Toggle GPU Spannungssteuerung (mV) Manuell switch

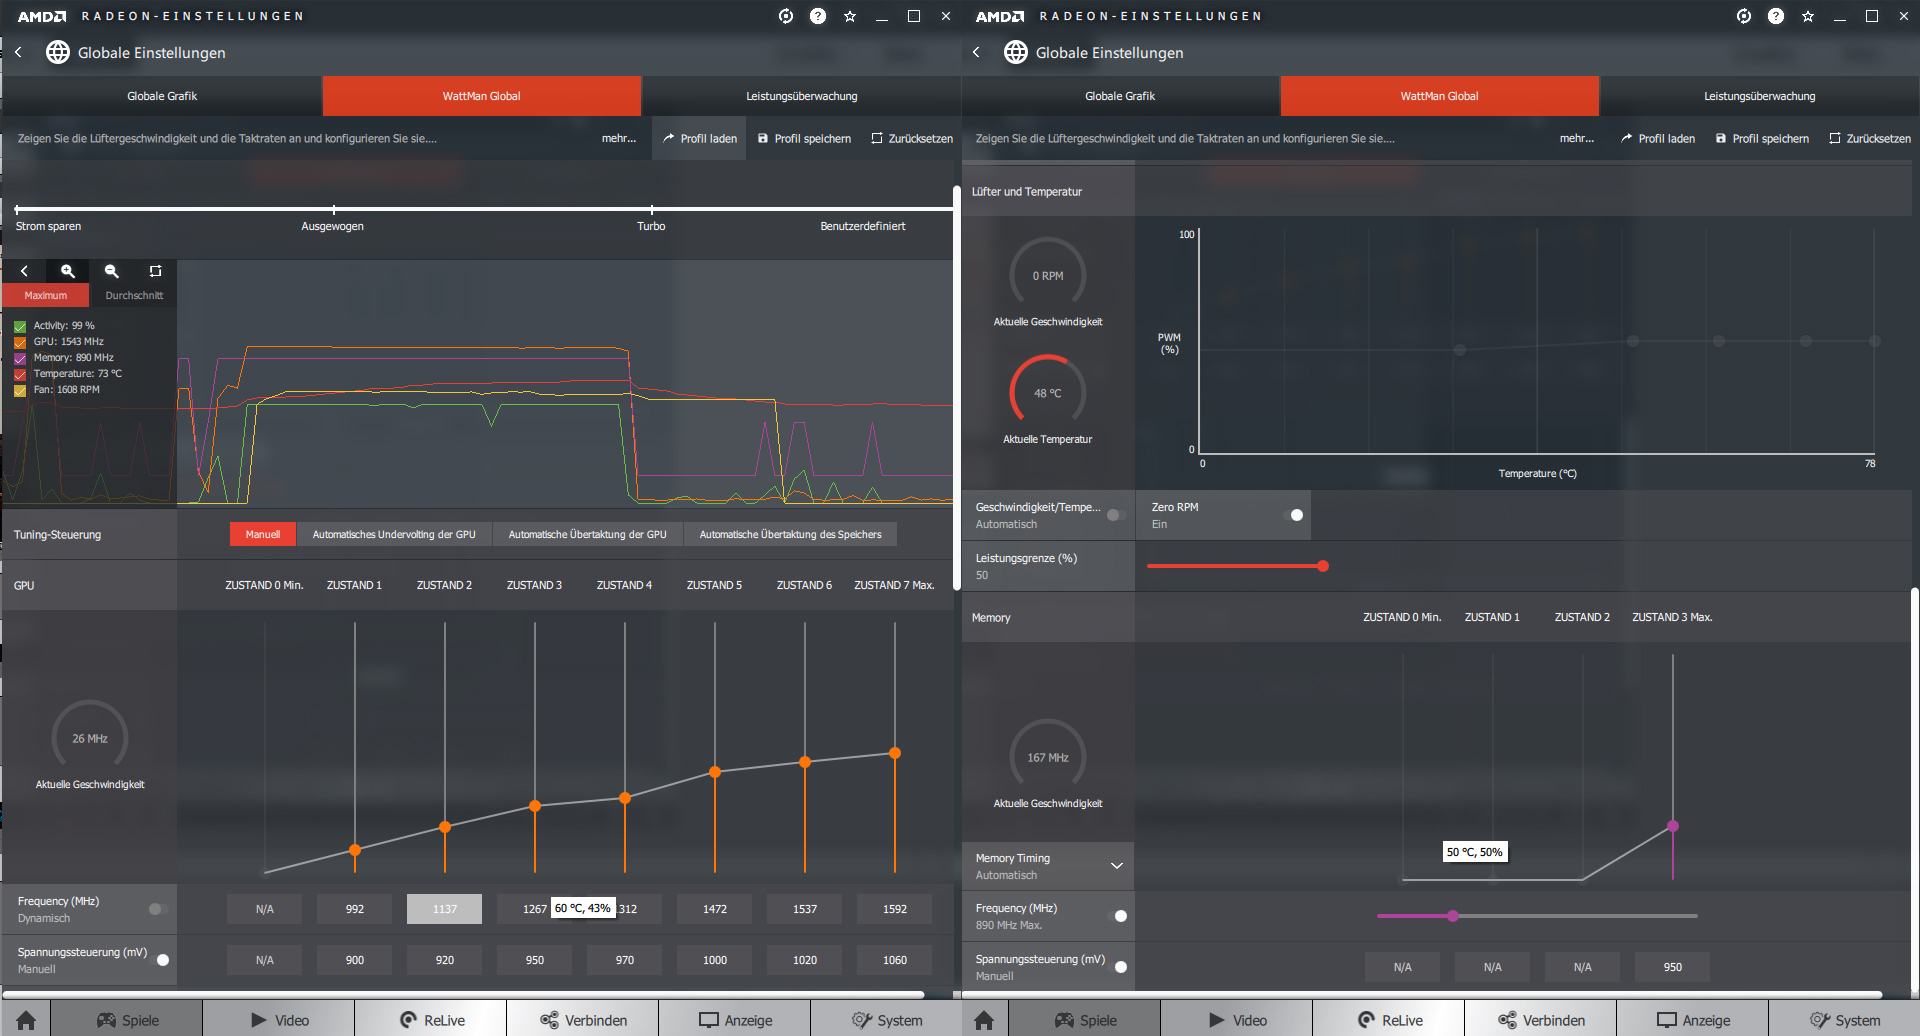[160, 960]
